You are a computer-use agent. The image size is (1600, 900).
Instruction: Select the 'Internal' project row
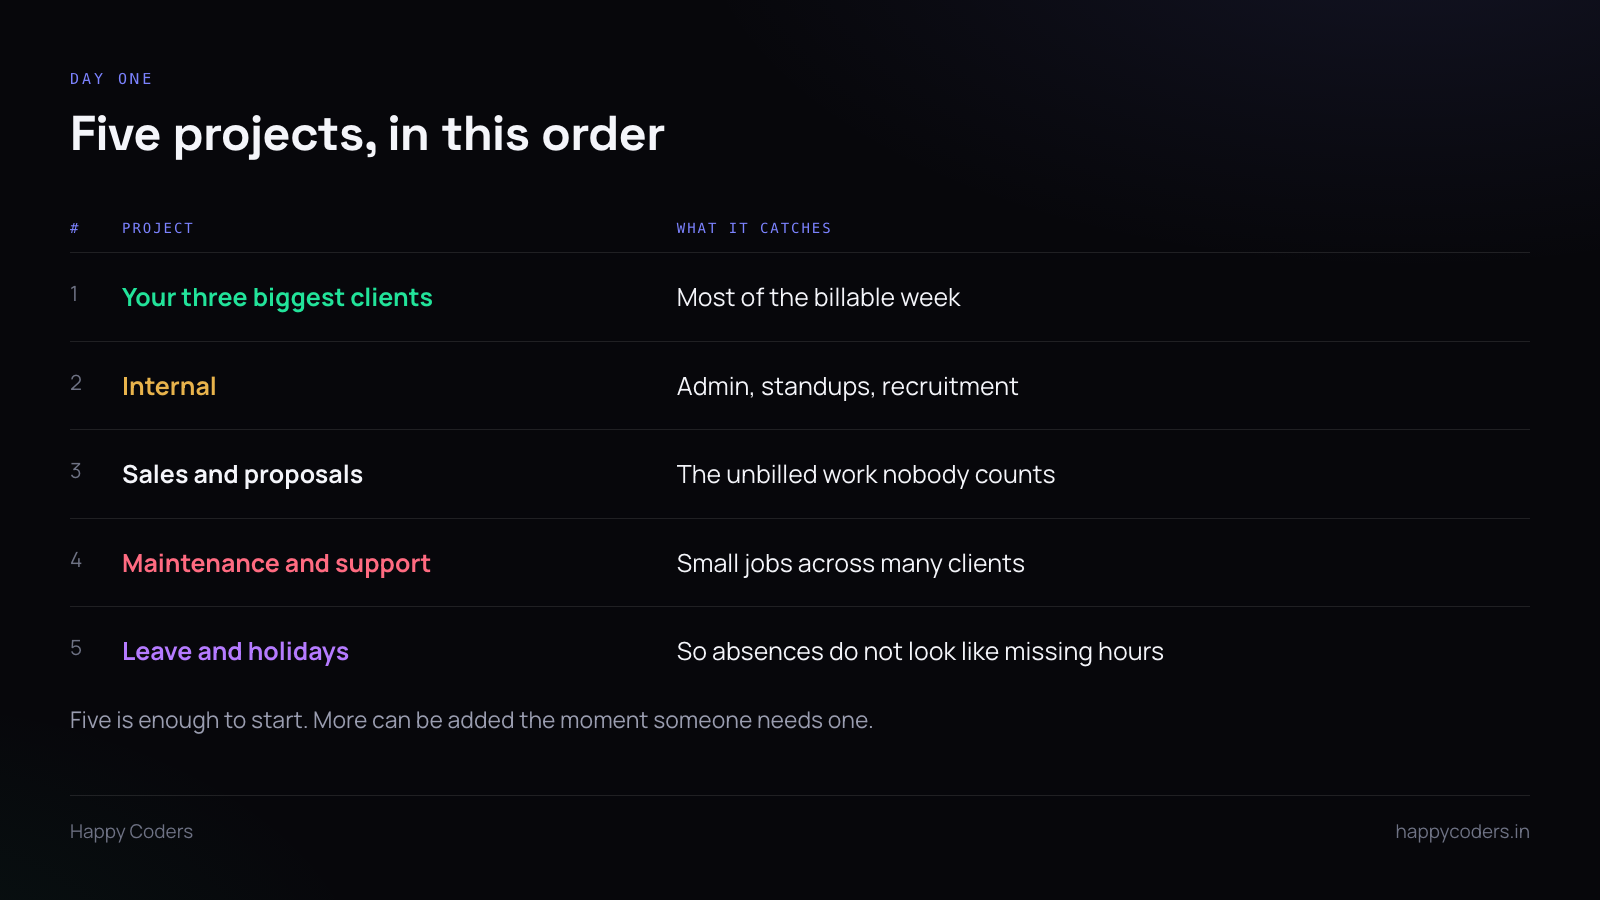[x=800, y=386]
